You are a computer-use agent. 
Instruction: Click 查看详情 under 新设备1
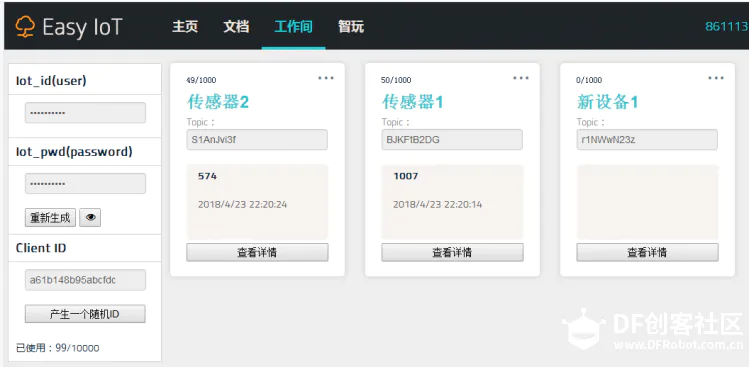[x=647, y=252]
